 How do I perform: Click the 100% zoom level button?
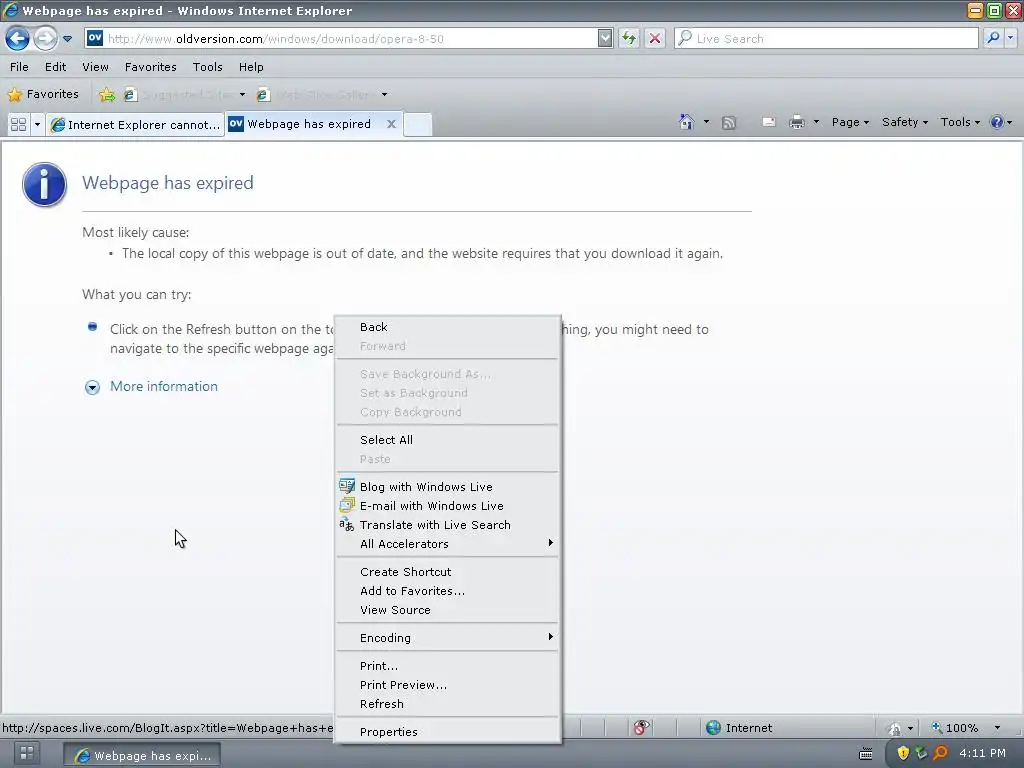point(955,728)
